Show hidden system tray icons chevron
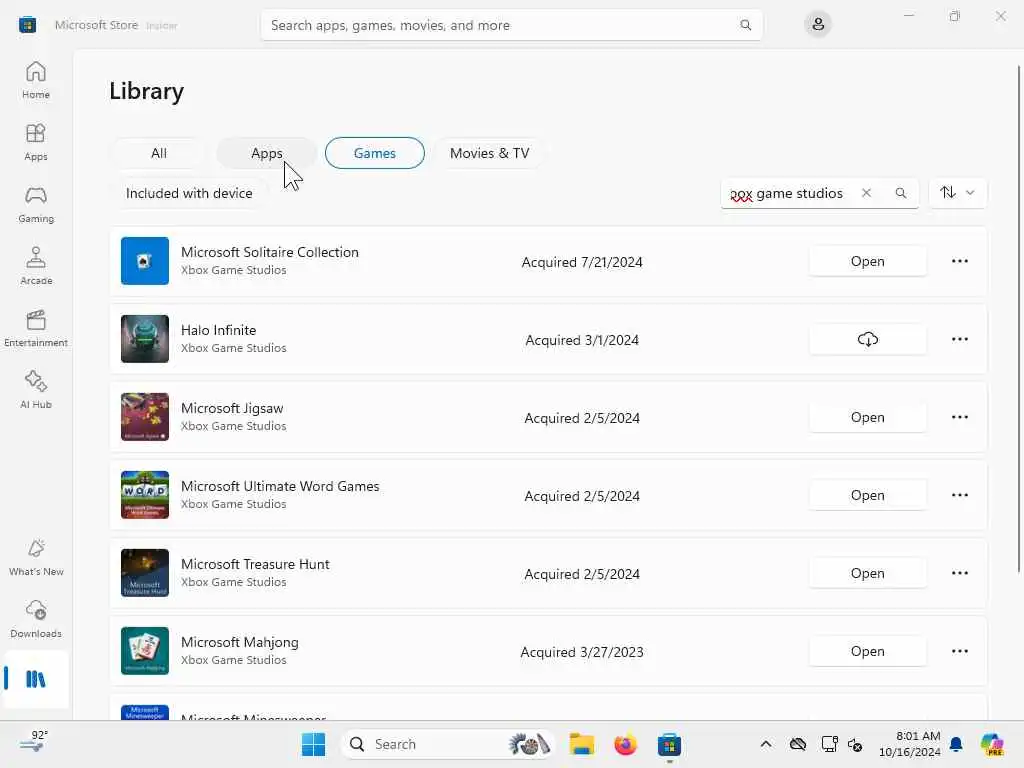 tap(766, 744)
